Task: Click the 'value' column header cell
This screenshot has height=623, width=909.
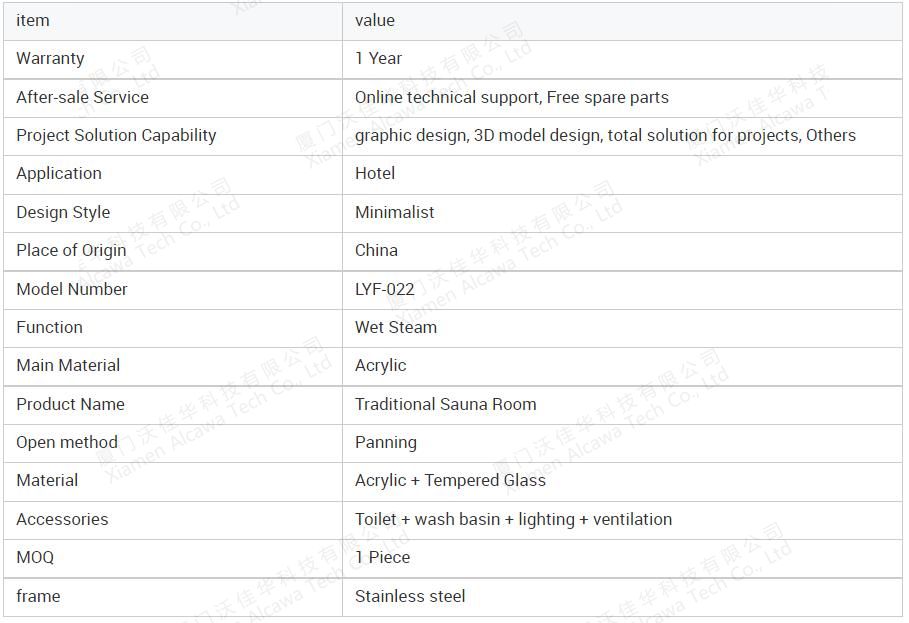Action: tap(622, 21)
